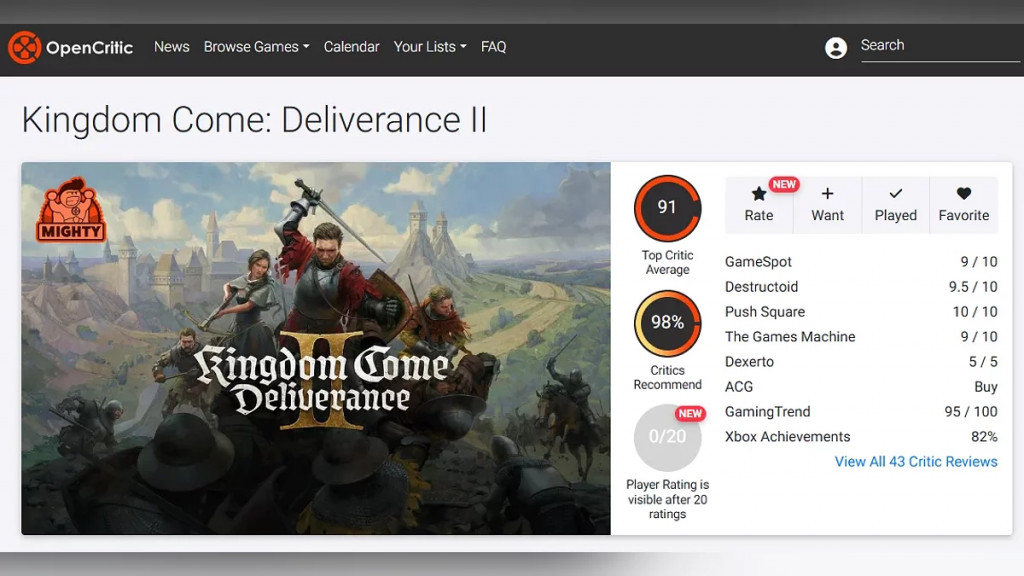Viewport: 1024px width, 576px height.
Task: Open the Calendar menu item
Action: 351,47
